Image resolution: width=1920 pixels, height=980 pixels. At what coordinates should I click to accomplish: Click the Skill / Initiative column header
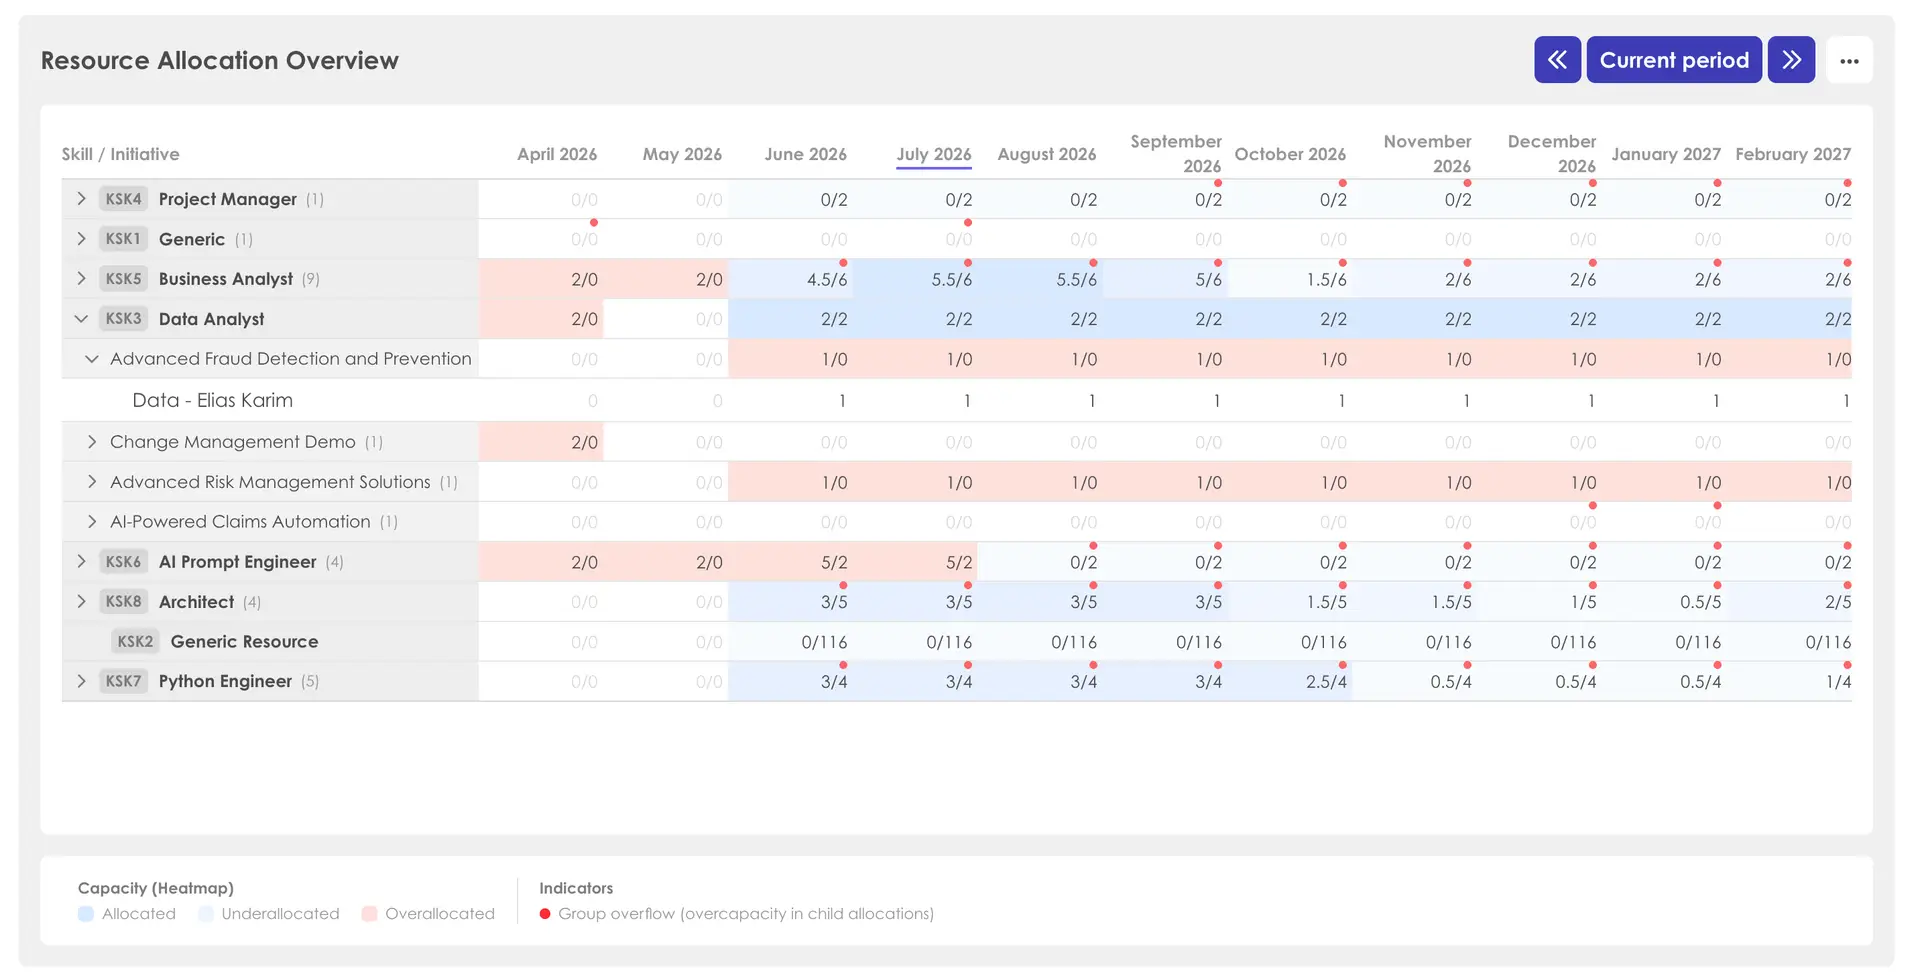click(120, 154)
